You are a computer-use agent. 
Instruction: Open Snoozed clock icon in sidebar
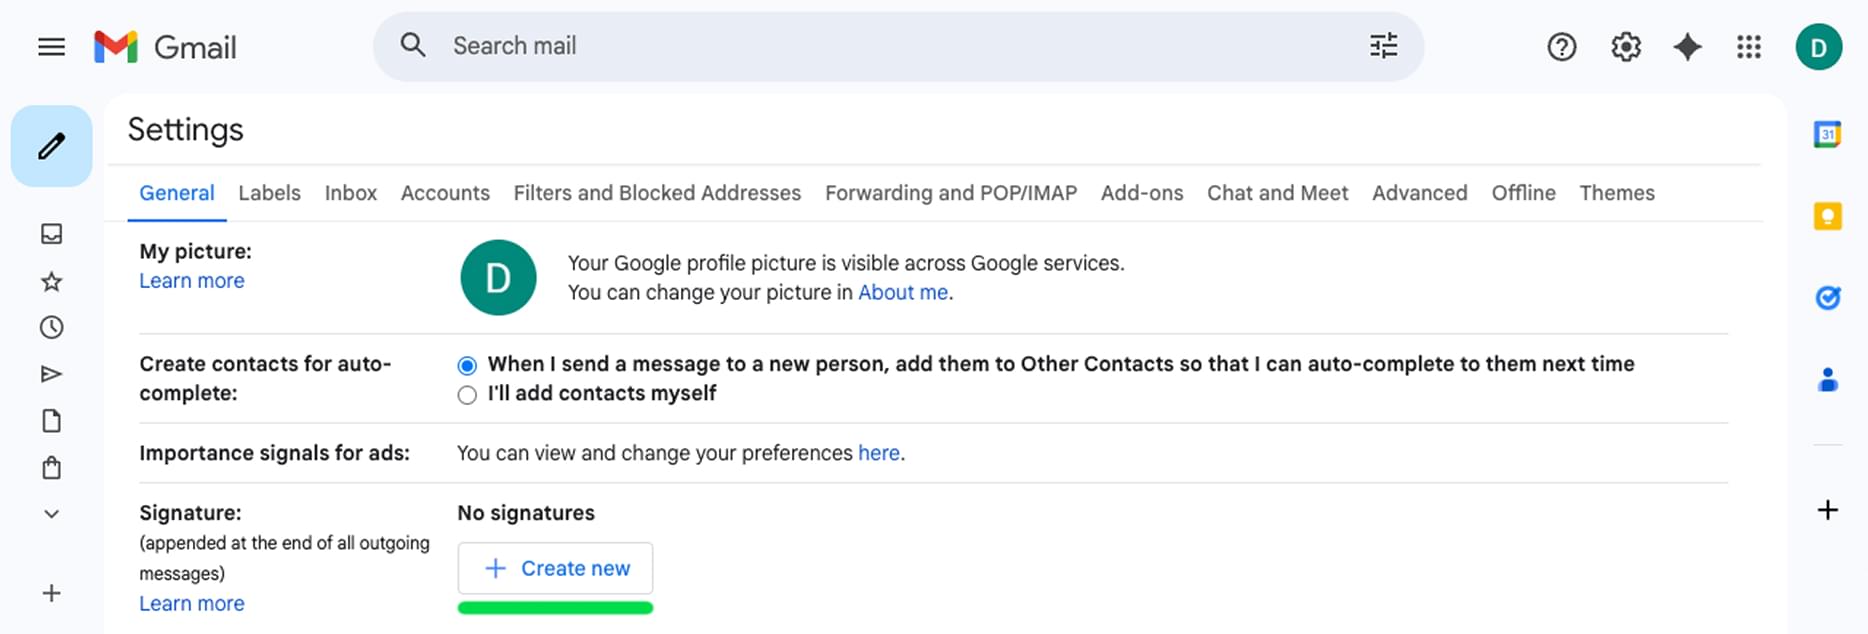(x=51, y=327)
